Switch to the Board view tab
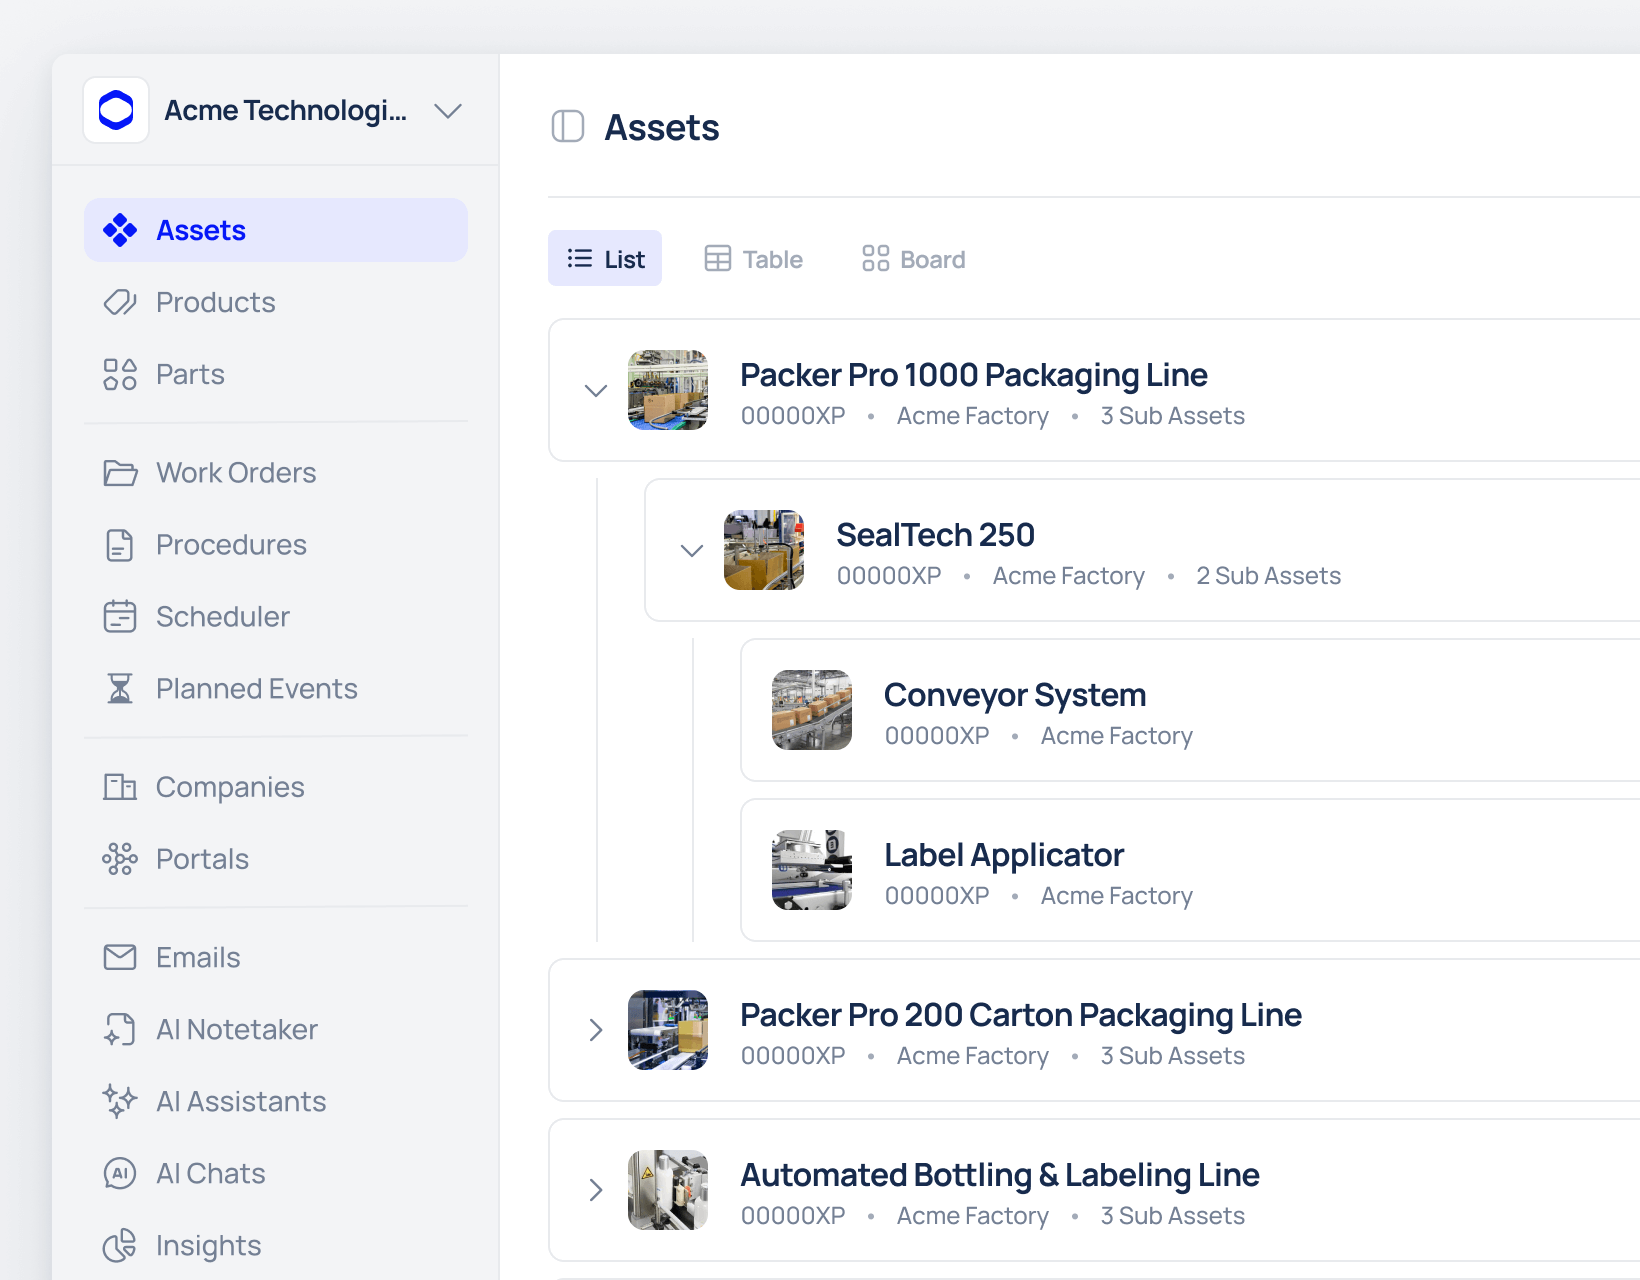This screenshot has width=1640, height=1280. (914, 258)
